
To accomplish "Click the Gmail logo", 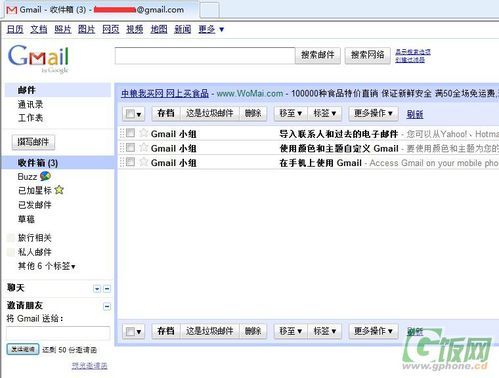I will pyautogui.click(x=38, y=58).
